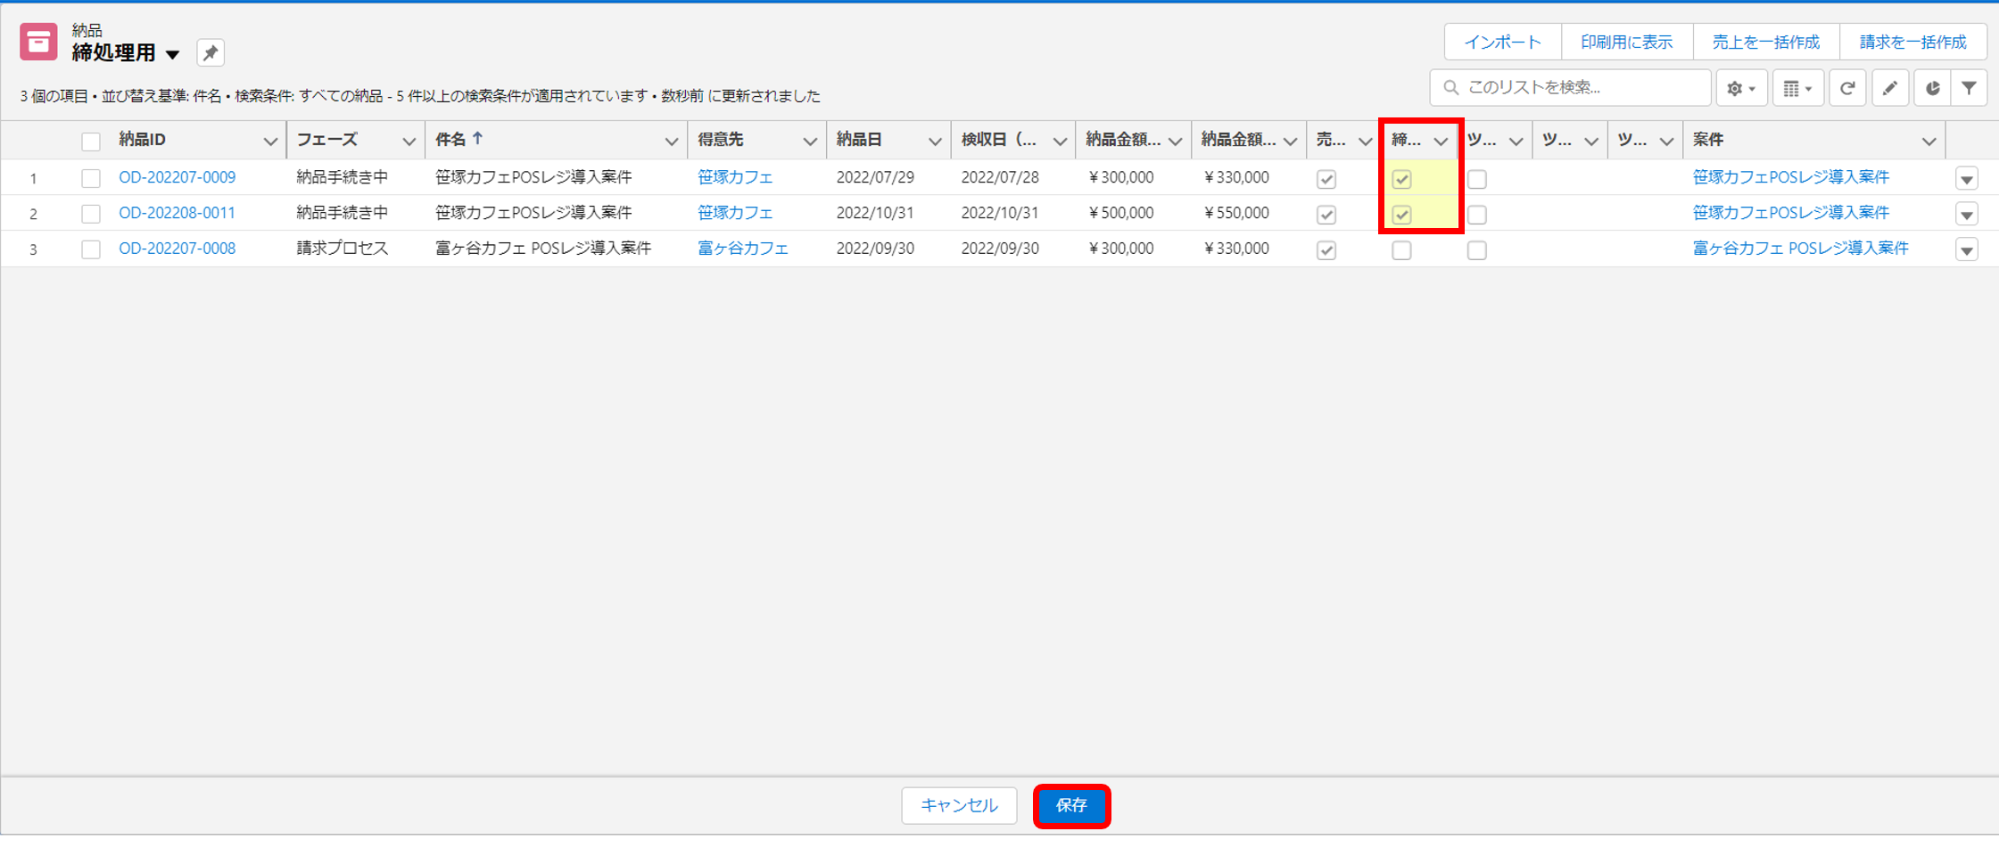Open 笹塚カフェPOSレジ導入案件 案件 link in OD-202208-0011 row
This screenshot has width=1999, height=843.
click(1791, 213)
